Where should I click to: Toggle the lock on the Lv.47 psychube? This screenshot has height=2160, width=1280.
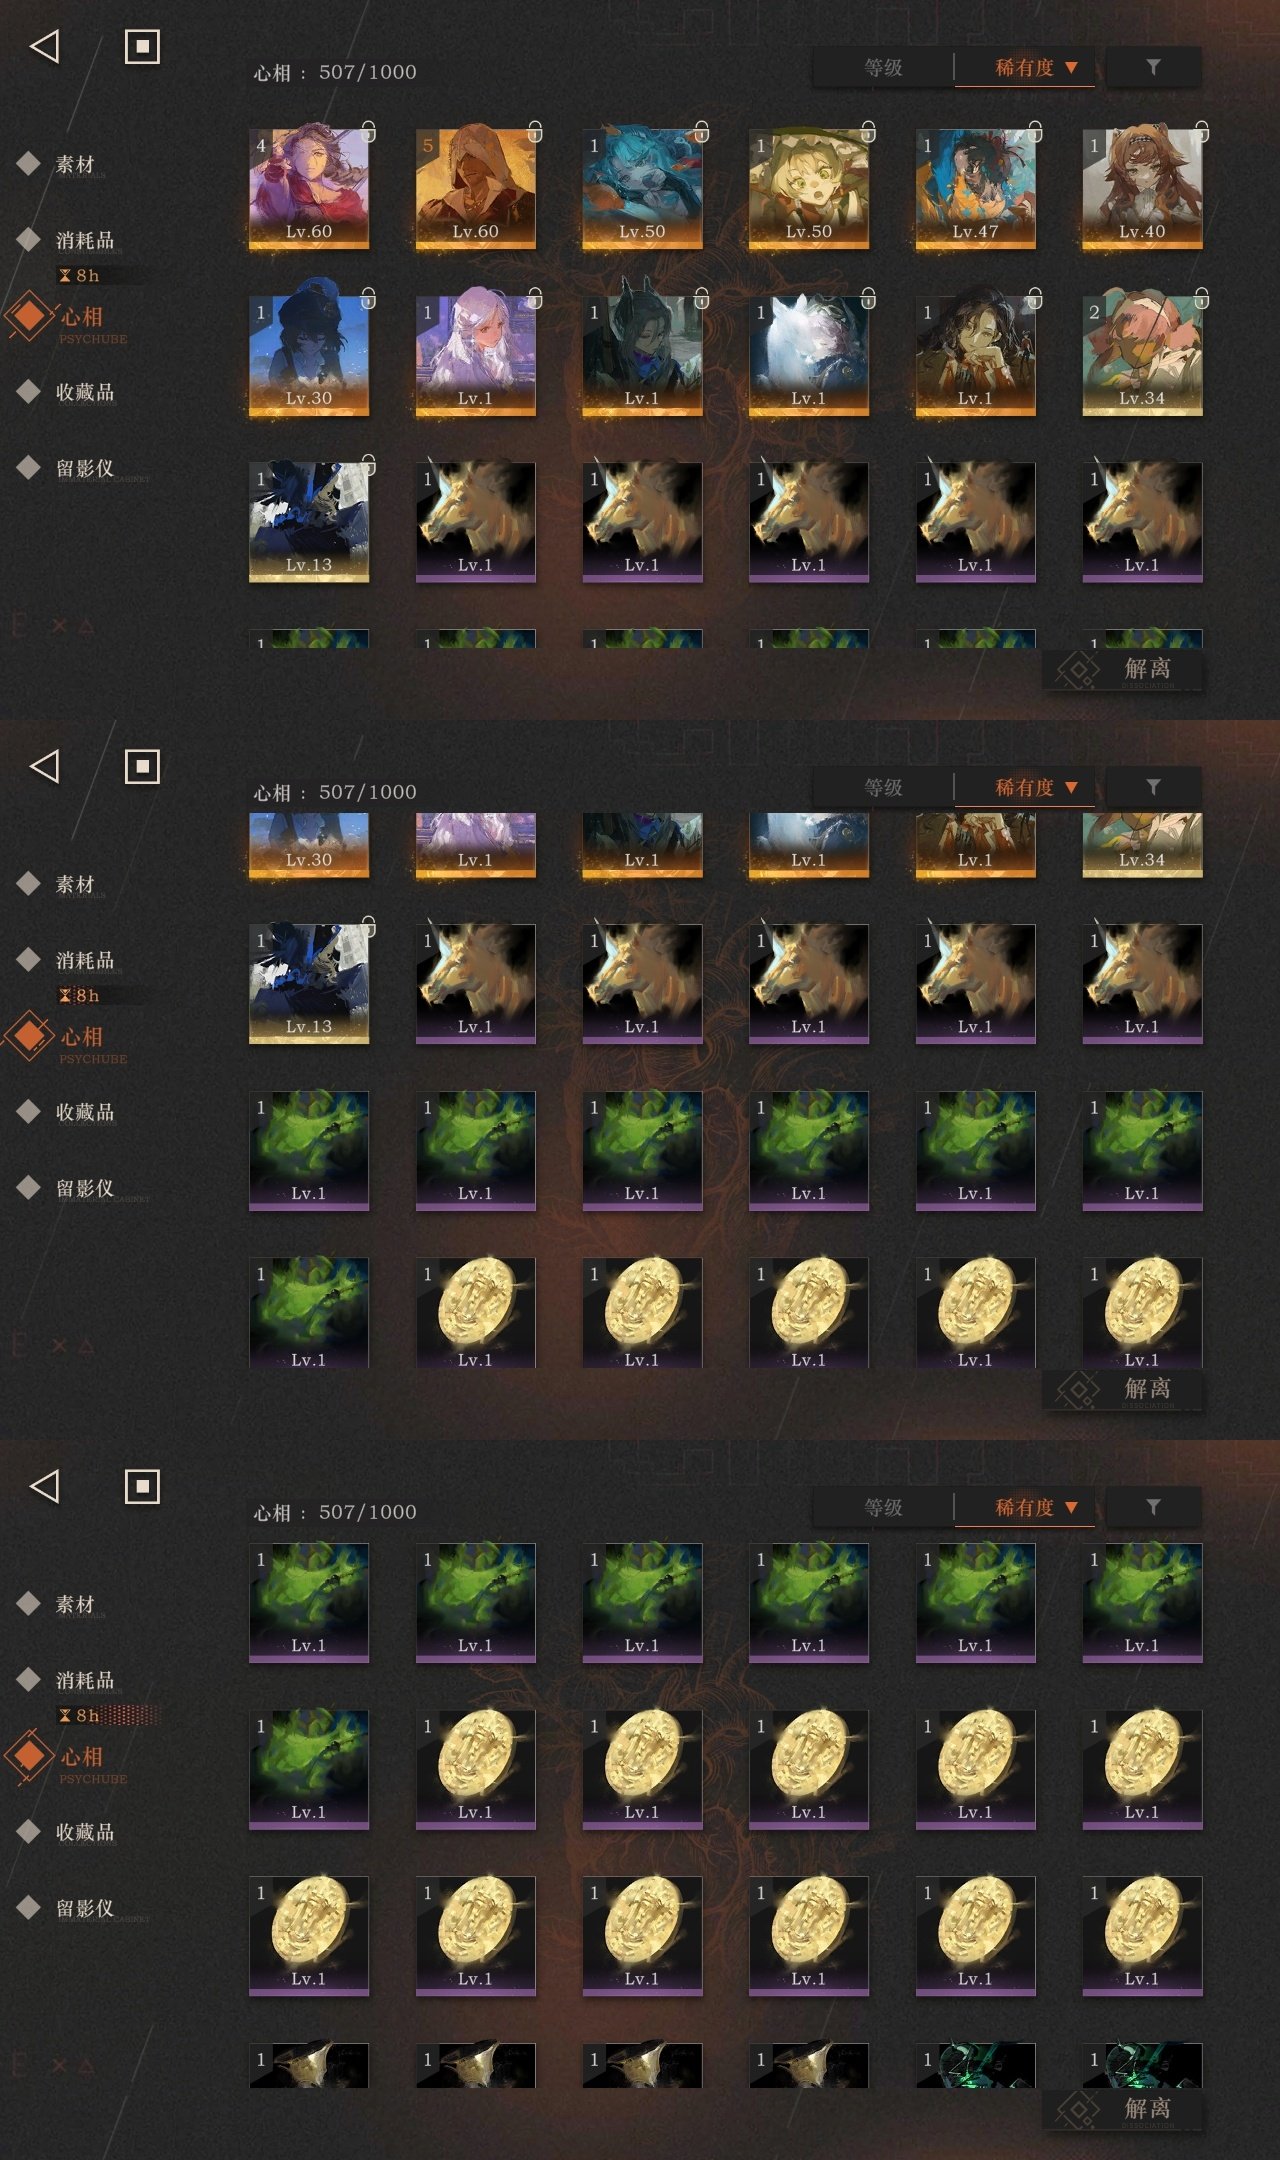click(x=1035, y=131)
